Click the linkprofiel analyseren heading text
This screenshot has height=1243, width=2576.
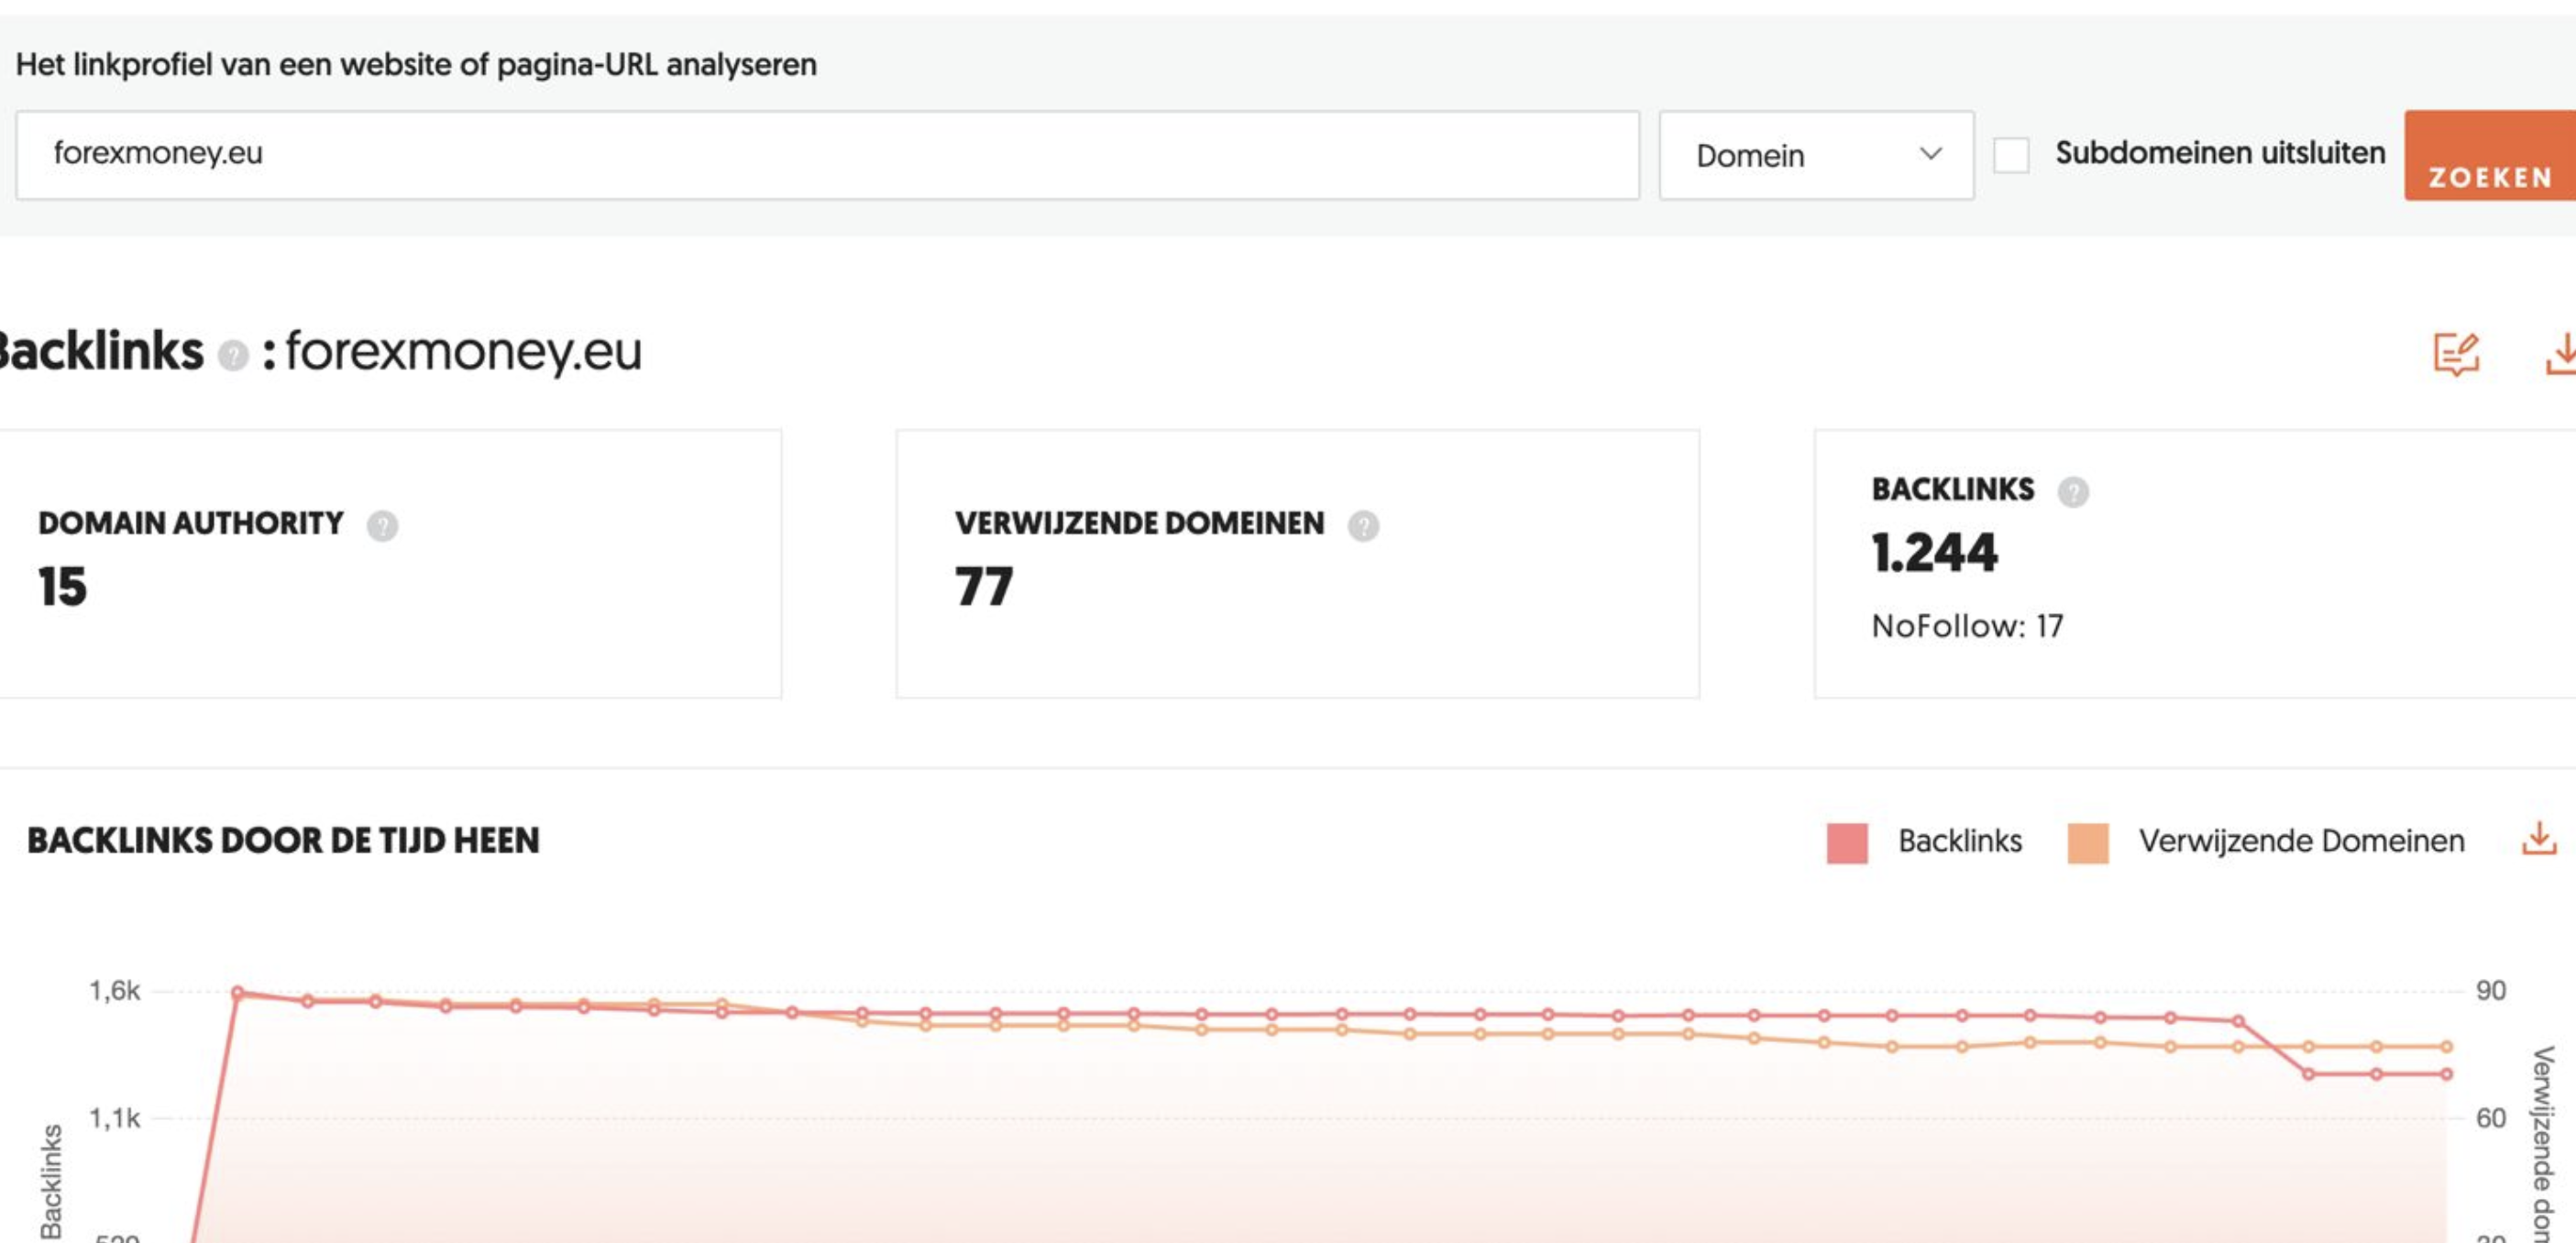416,65
